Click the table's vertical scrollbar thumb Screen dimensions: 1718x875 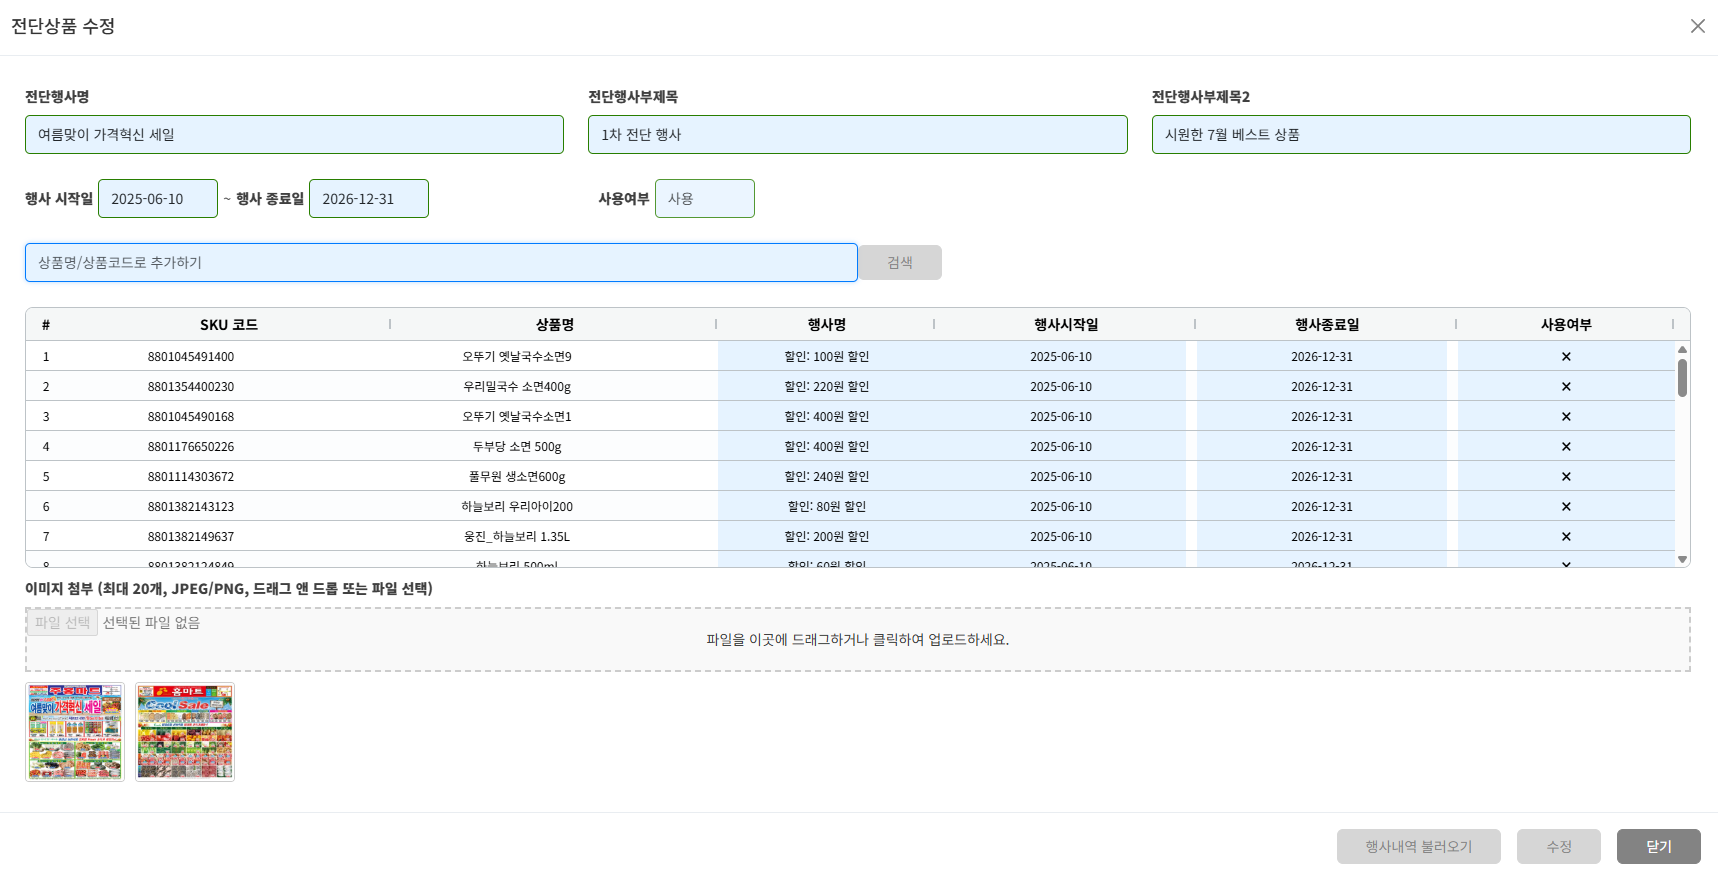click(x=1682, y=378)
